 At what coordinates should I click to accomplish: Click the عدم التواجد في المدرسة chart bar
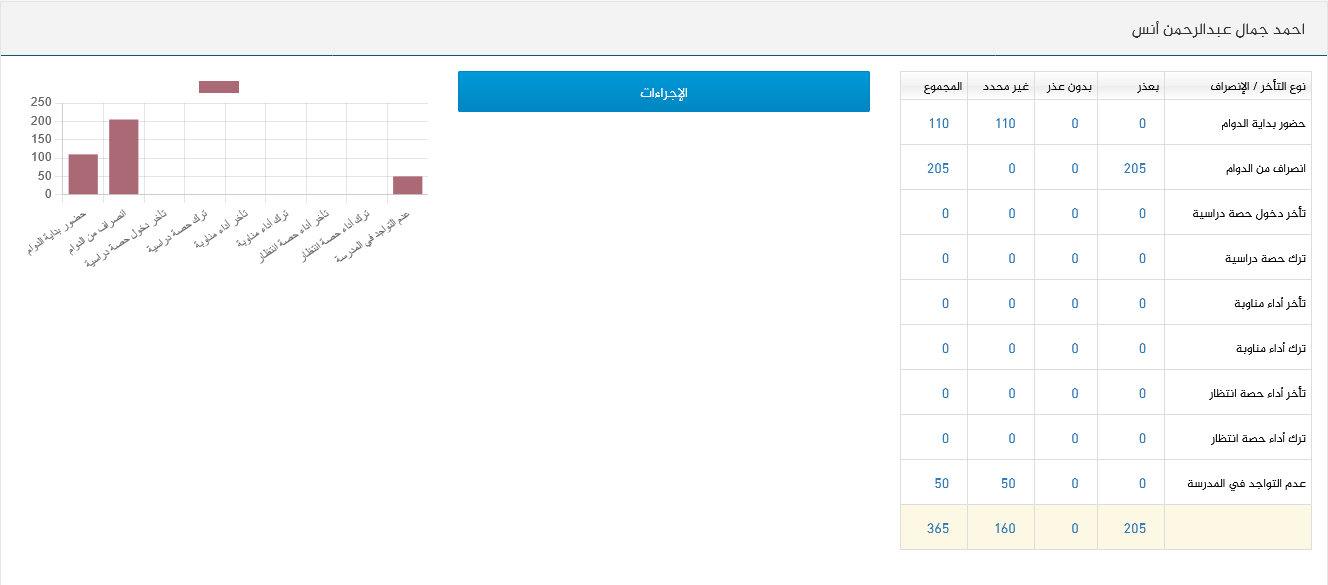[x=407, y=185]
